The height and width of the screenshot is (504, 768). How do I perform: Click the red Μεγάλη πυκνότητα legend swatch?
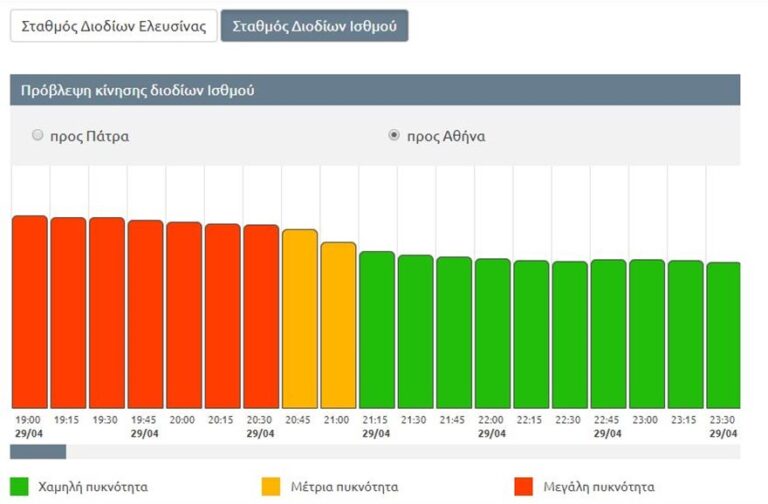click(x=521, y=487)
